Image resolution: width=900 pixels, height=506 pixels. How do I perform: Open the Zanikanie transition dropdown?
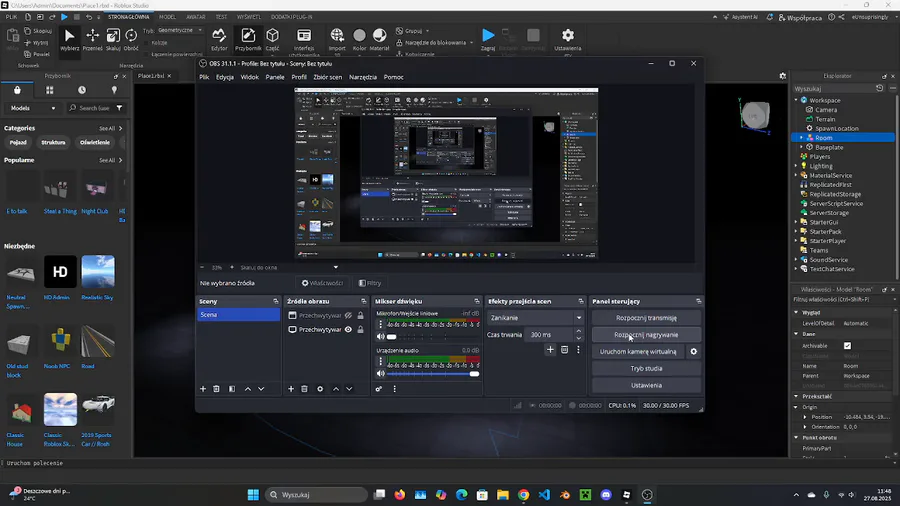point(536,318)
